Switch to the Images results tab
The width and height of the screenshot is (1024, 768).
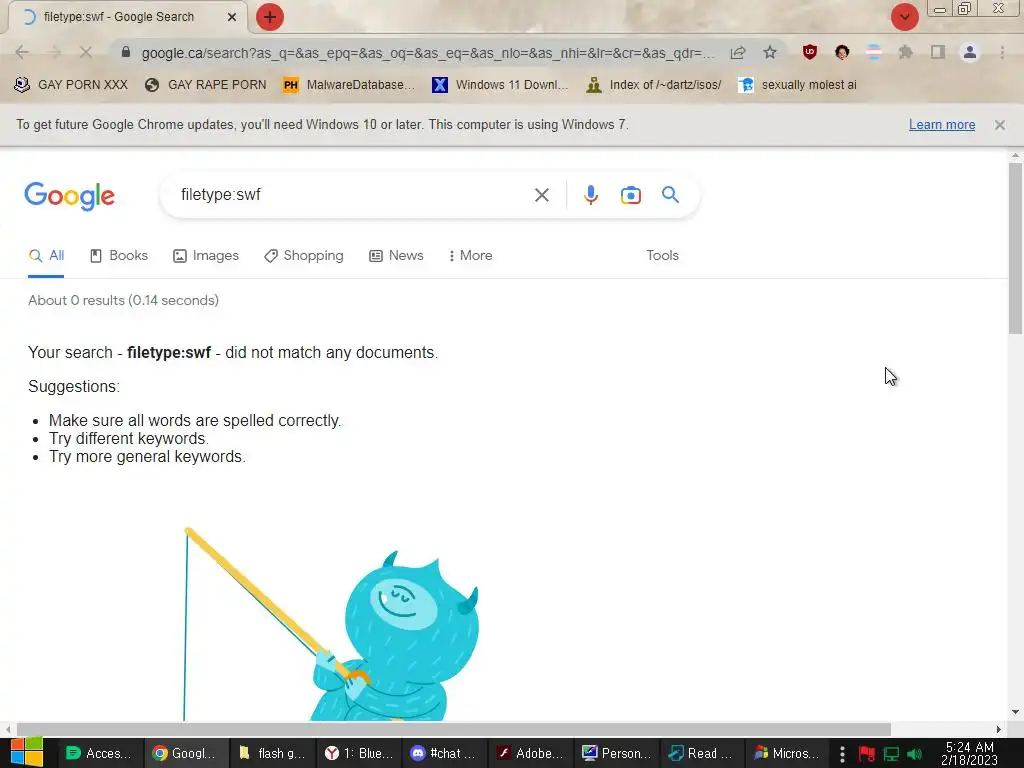pos(206,255)
